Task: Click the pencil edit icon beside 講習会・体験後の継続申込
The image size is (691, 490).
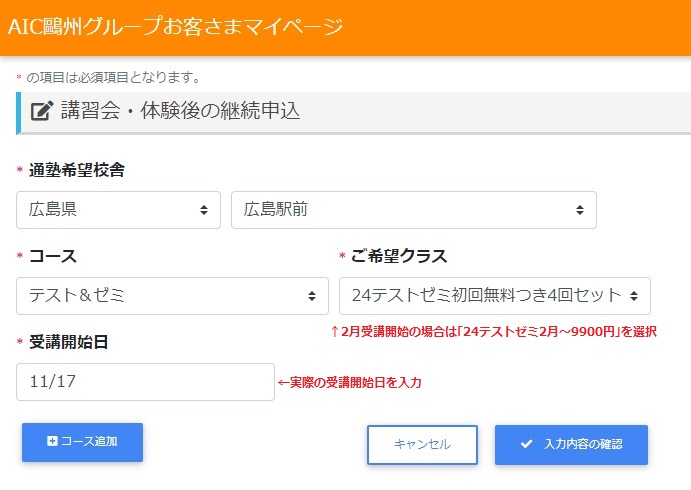Action: pos(41,111)
